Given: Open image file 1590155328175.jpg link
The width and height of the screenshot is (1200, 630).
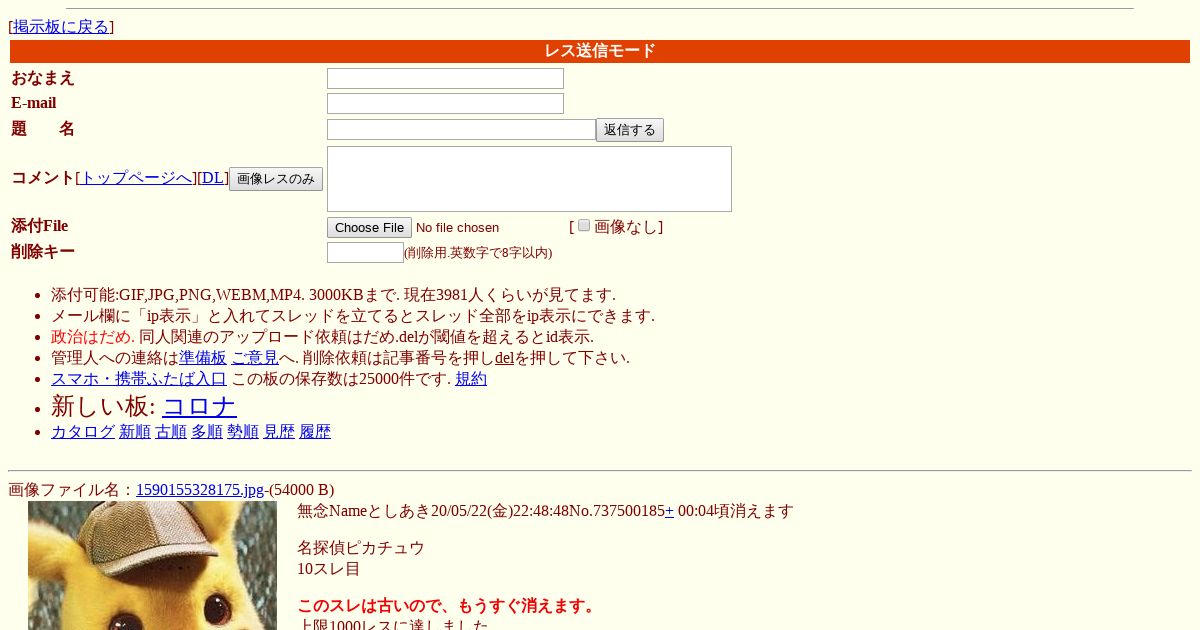Looking at the screenshot, I should pos(200,490).
